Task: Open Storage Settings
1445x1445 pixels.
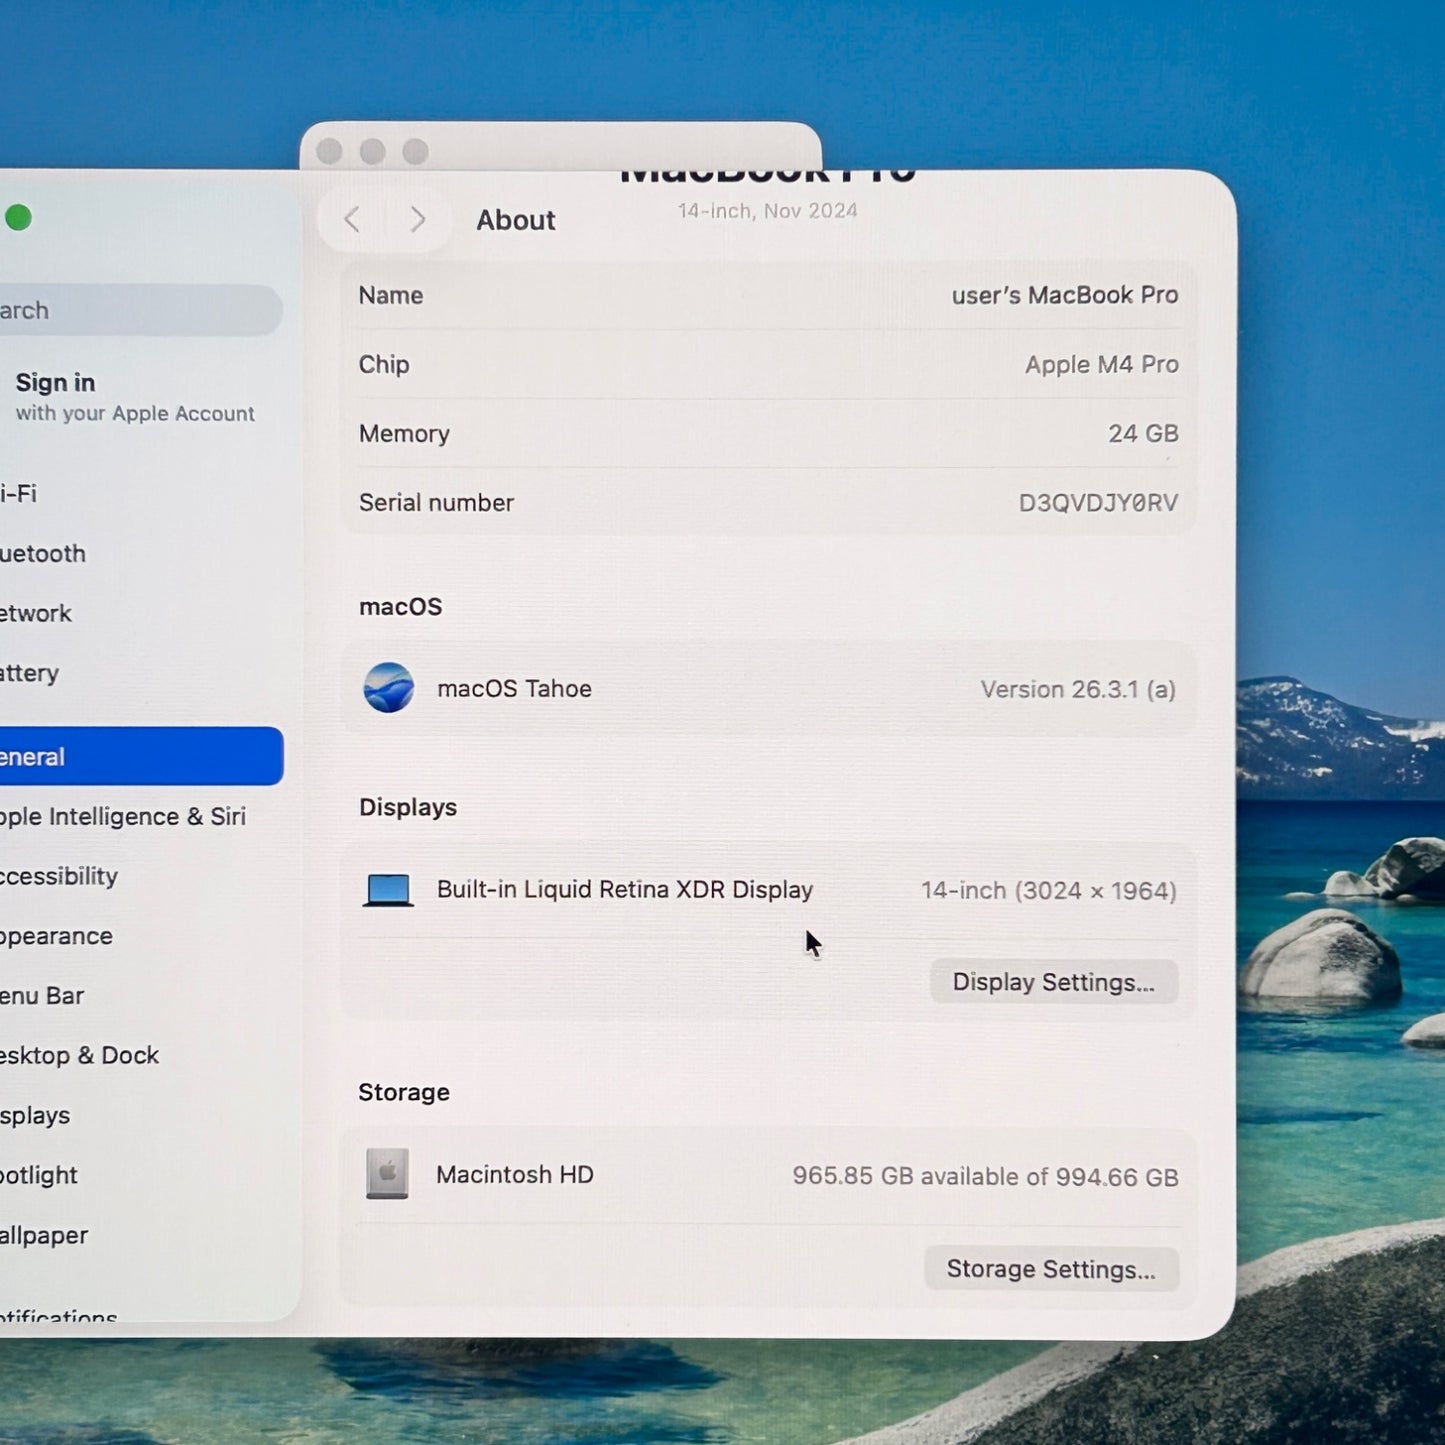Action: [1051, 1269]
